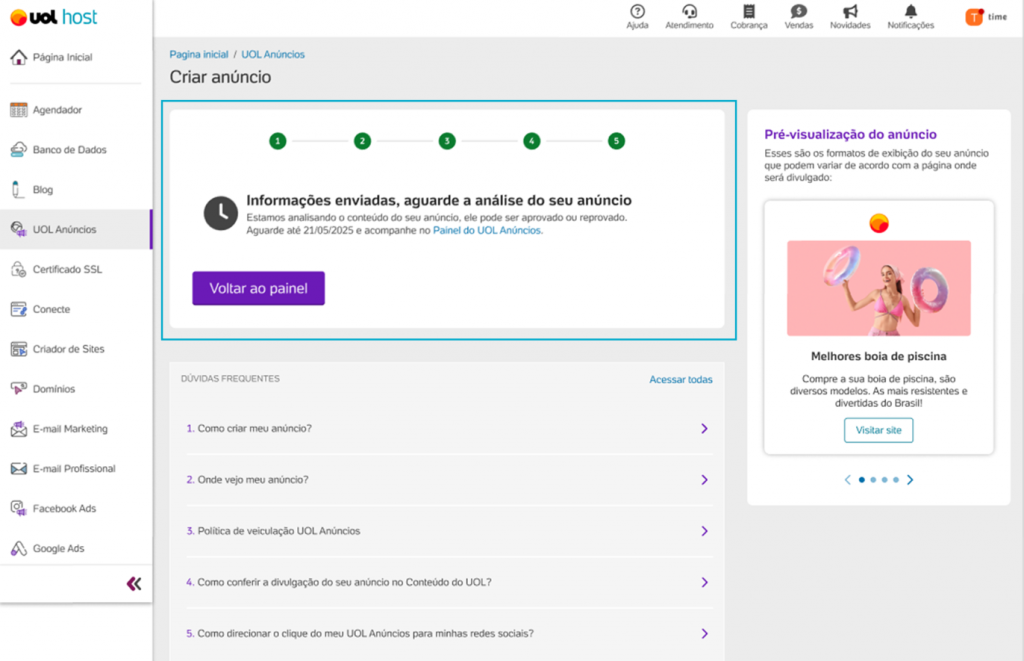The width and height of the screenshot is (1024, 661).
Task: Open the Blog sidebar icon
Action: coord(18,189)
